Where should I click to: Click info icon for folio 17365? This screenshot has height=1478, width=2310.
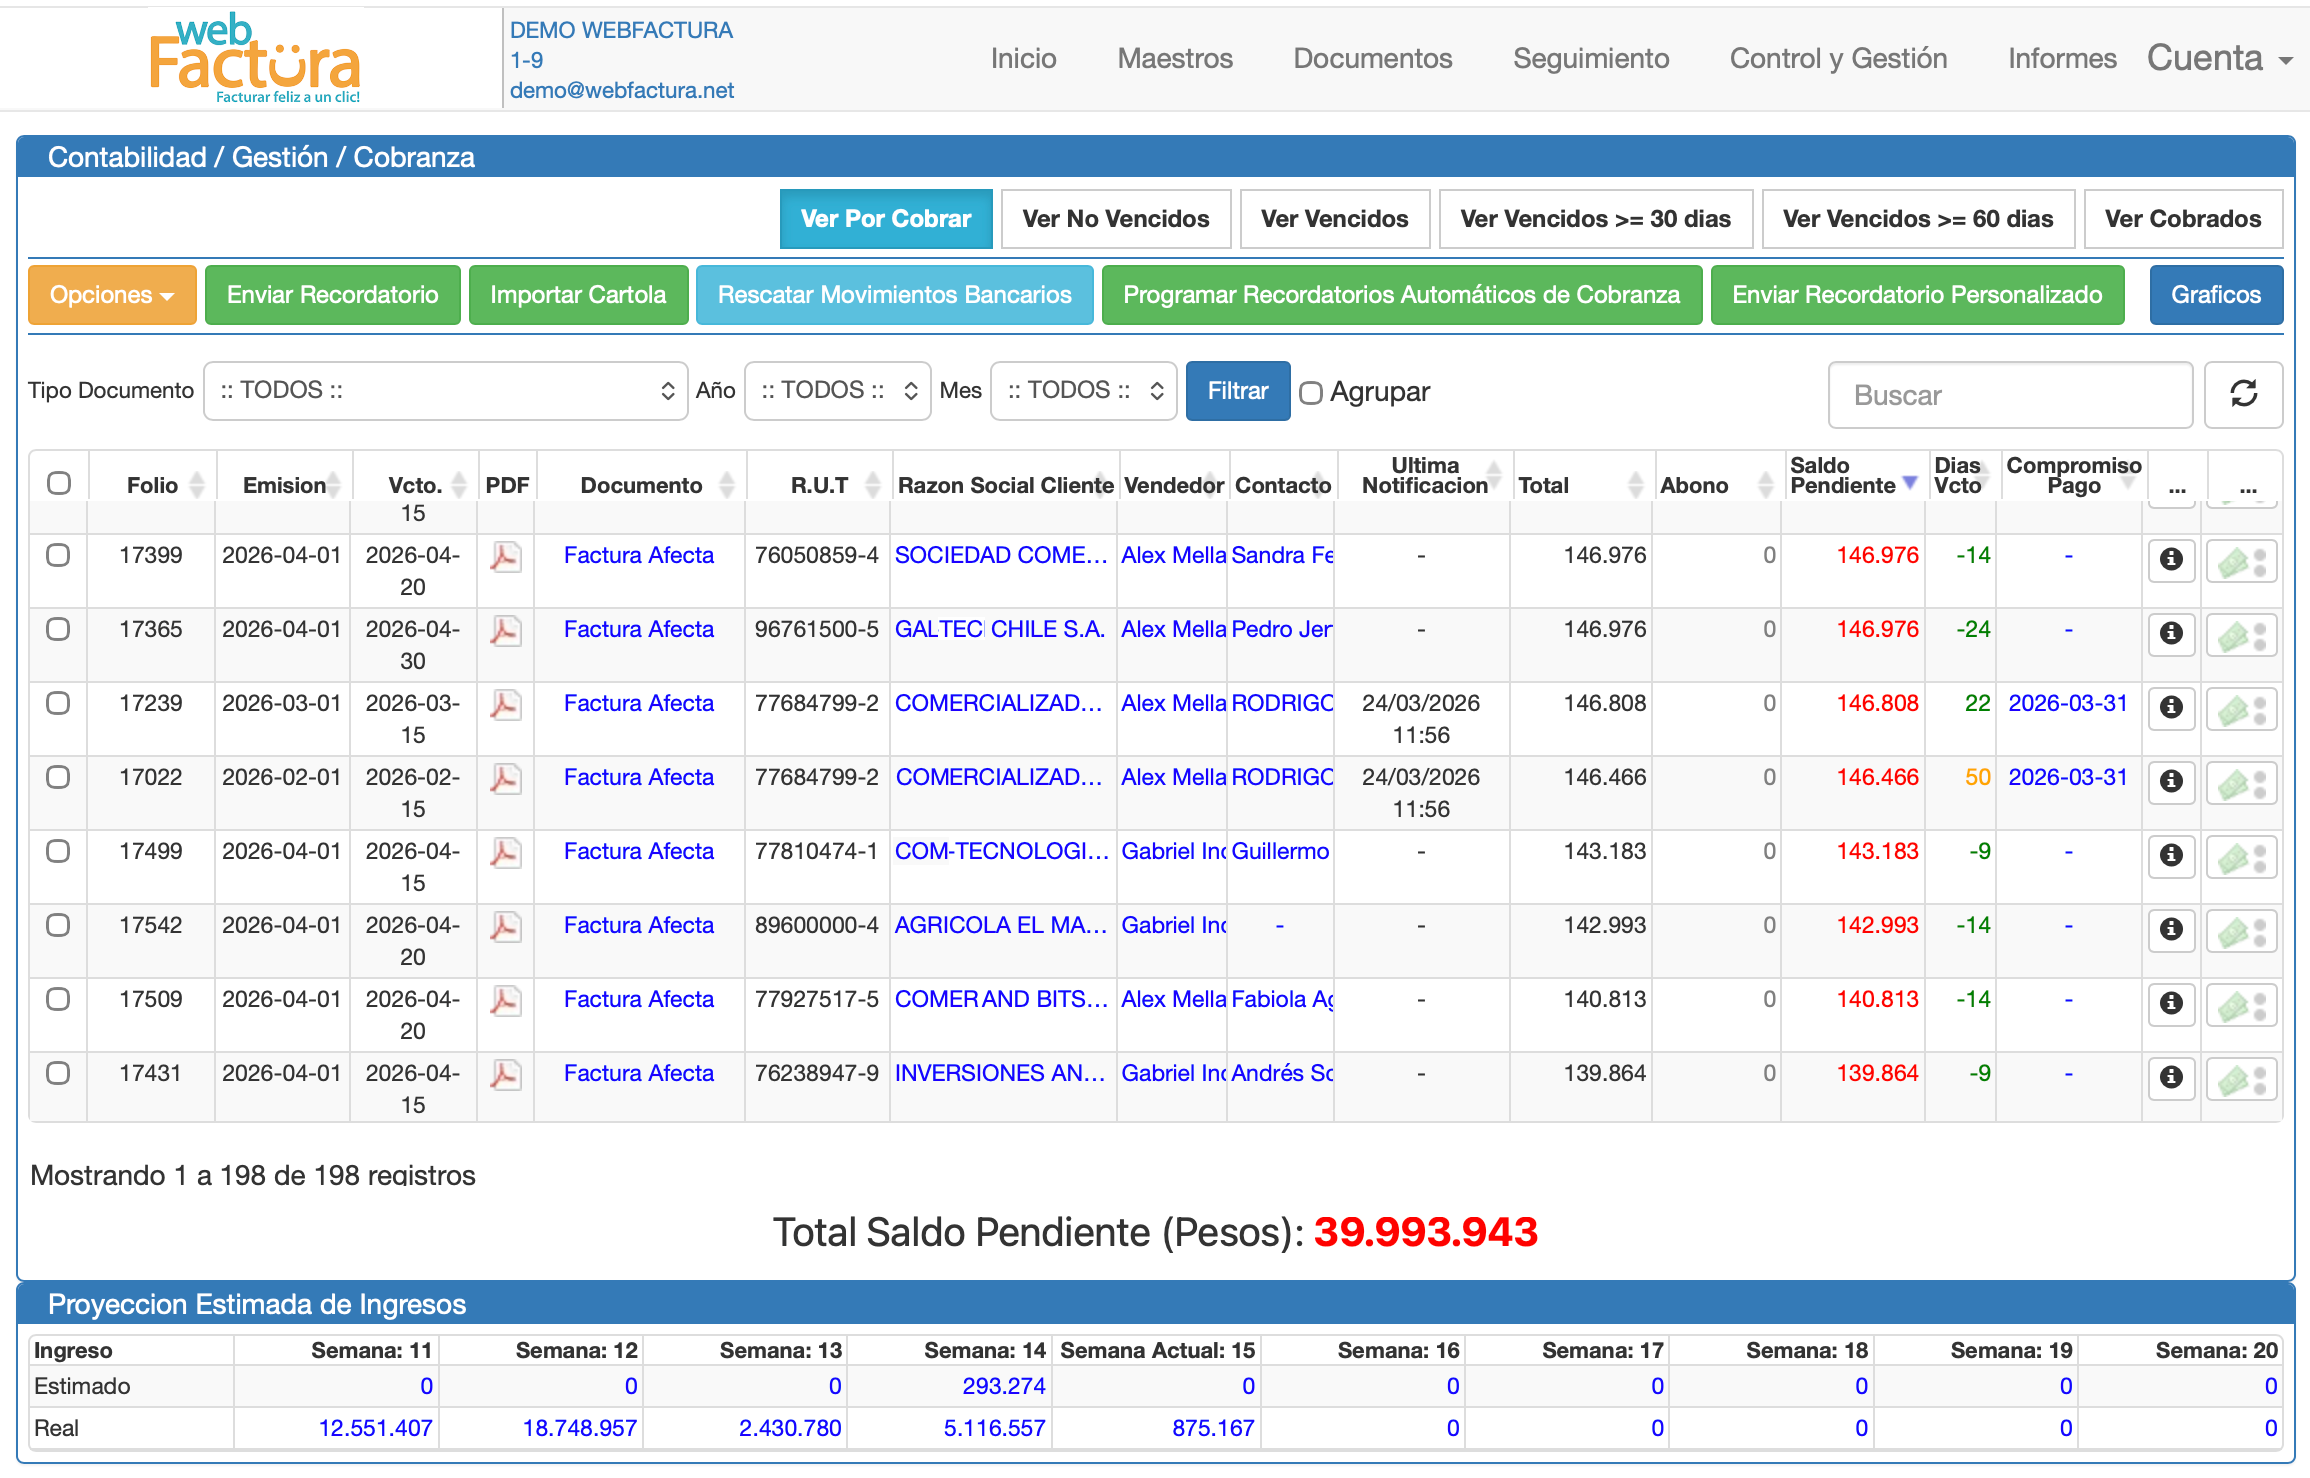tap(2170, 633)
